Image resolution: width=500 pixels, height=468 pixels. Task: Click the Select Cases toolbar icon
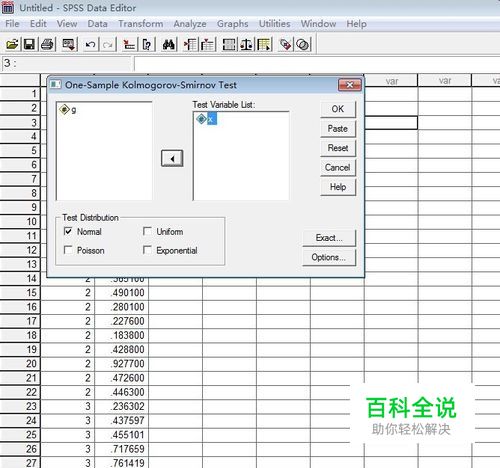[x=264, y=44]
